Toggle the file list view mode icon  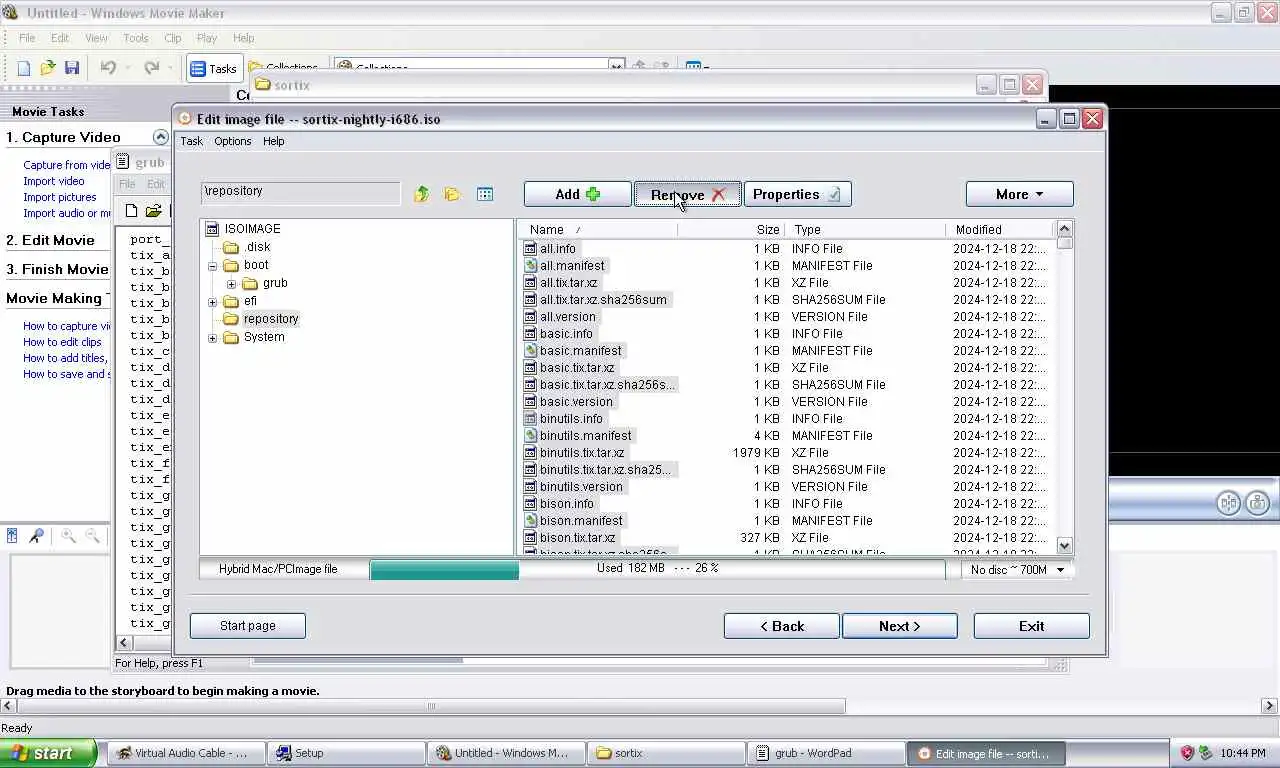click(x=485, y=194)
